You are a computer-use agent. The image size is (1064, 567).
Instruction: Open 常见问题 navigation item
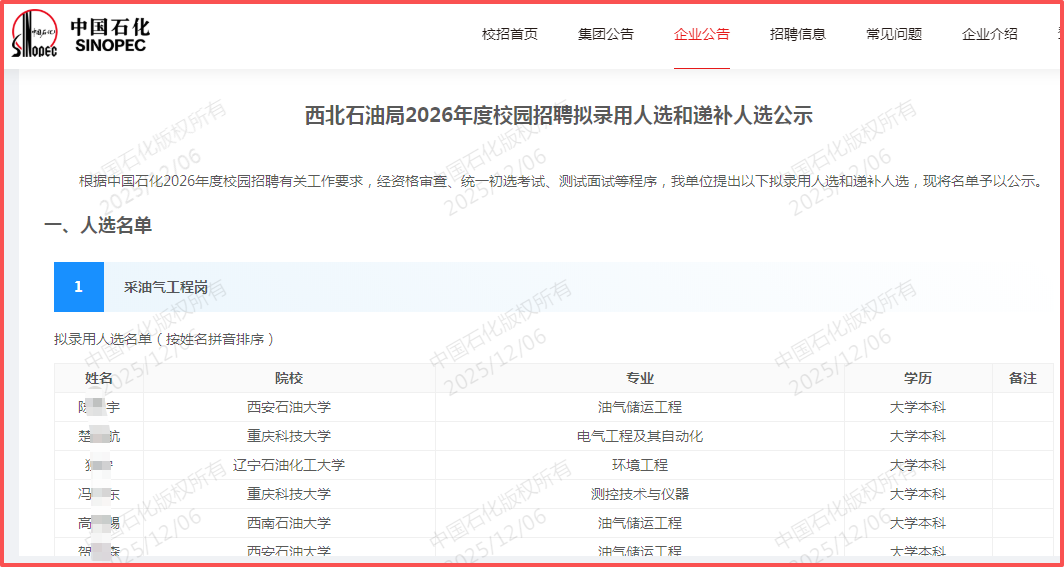pyautogui.click(x=894, y=35)
